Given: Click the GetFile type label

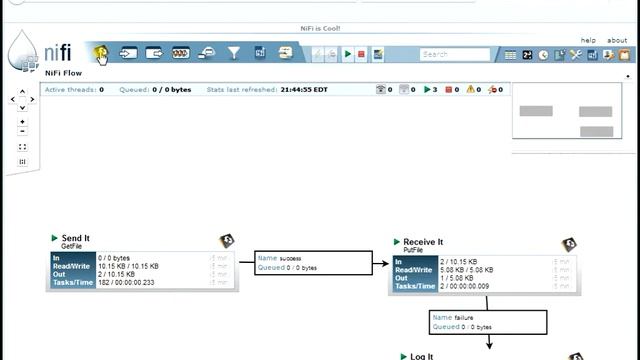Looking at the screenshot, I should 71,246.
